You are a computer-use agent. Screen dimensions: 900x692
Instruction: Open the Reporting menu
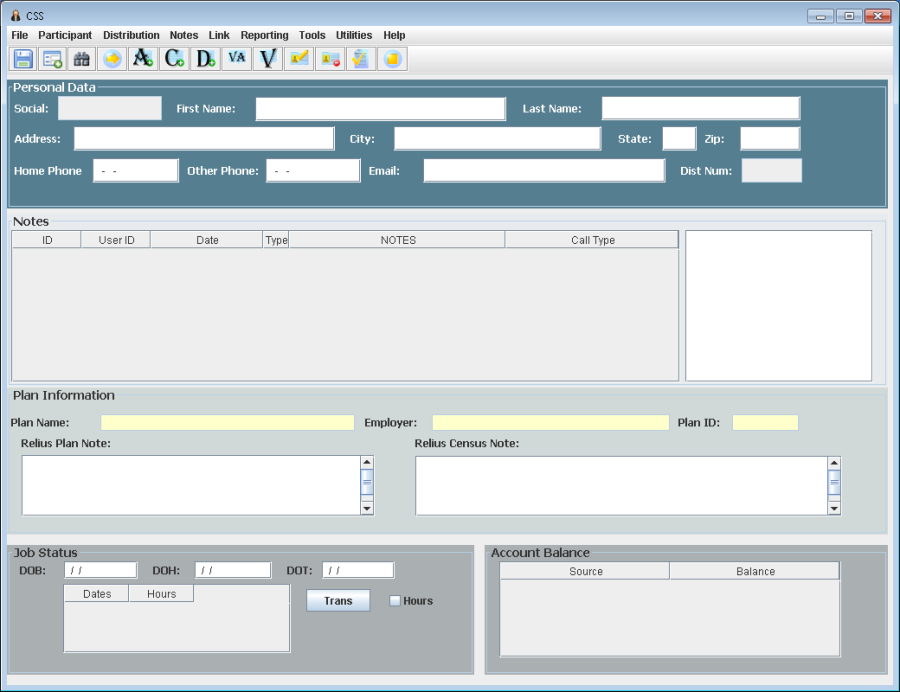click(x=264, y=35)
